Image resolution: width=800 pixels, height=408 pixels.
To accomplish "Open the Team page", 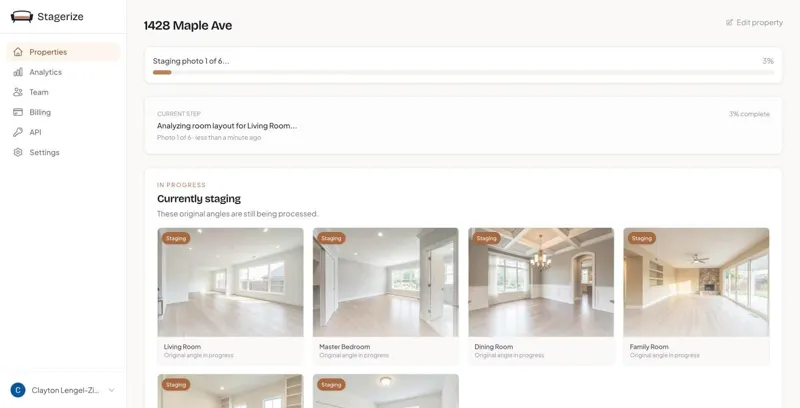I will (63, 92).
